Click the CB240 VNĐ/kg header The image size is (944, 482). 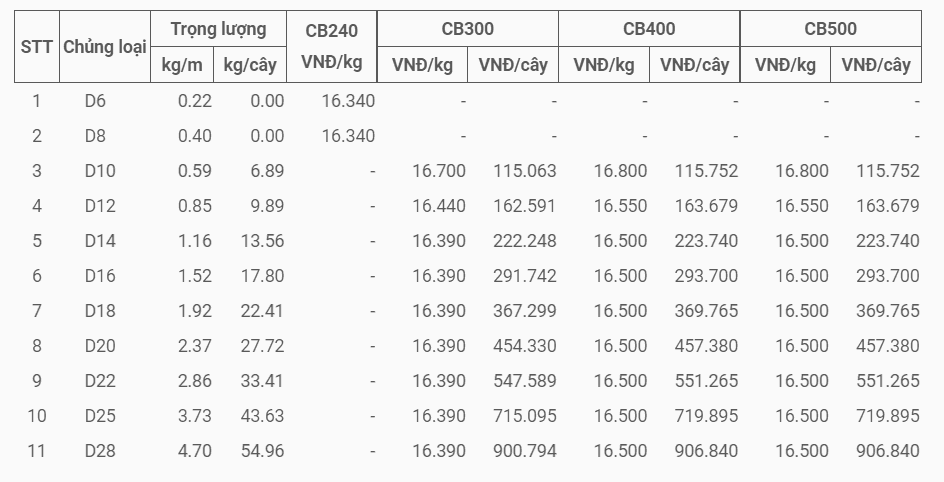(x=332, y=46)
